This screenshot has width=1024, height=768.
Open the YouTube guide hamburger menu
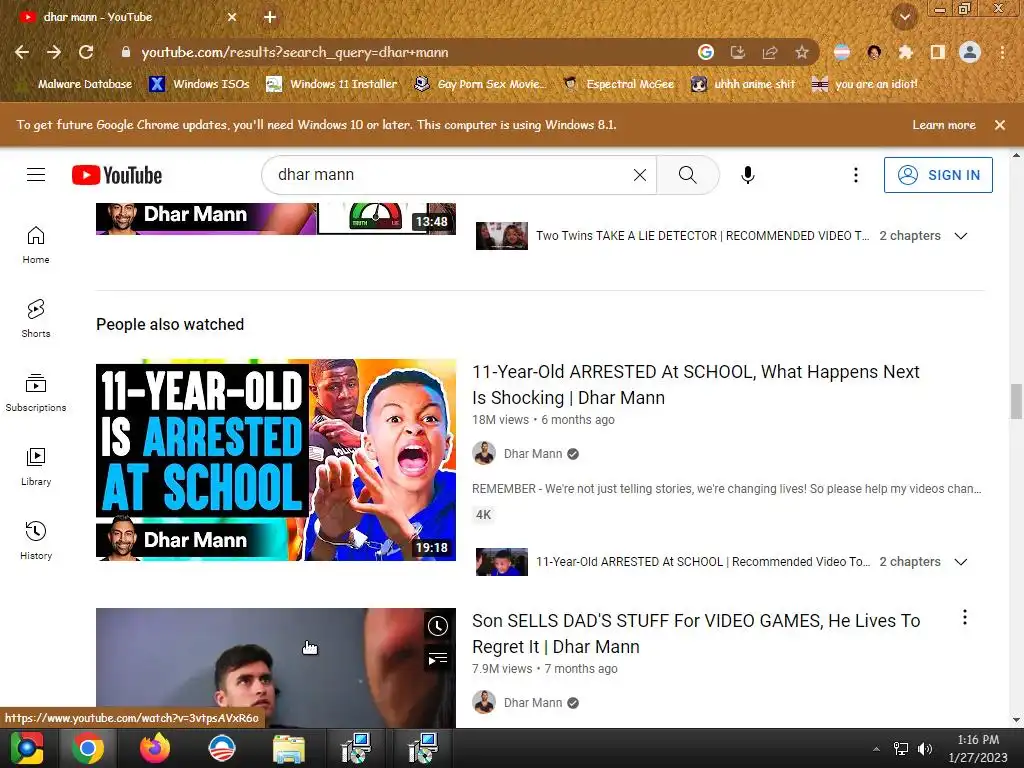pyautogui.click(x=36, y=175)
